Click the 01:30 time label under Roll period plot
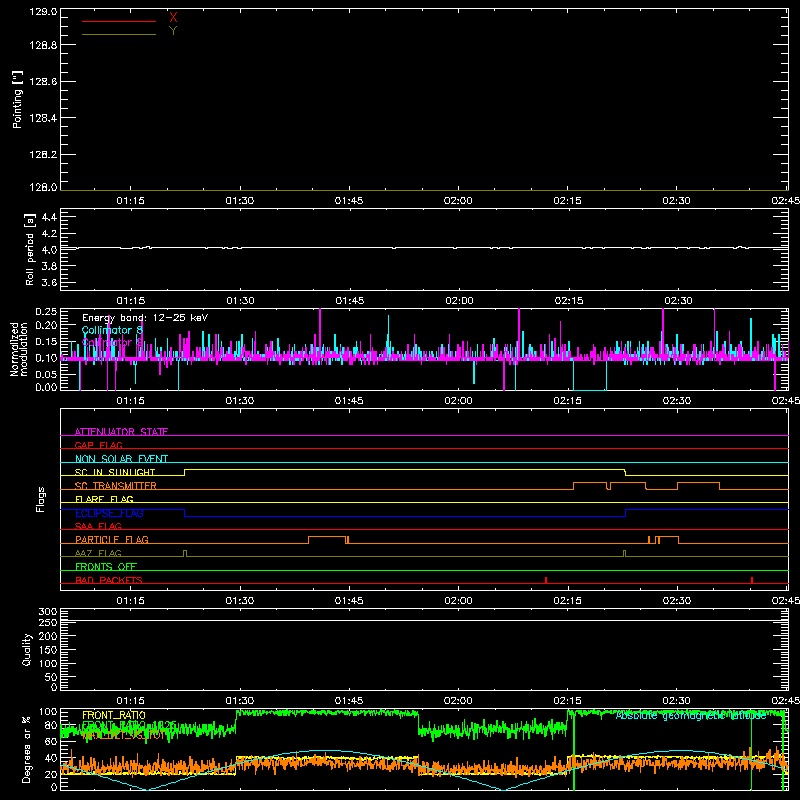 click(240, 301)
